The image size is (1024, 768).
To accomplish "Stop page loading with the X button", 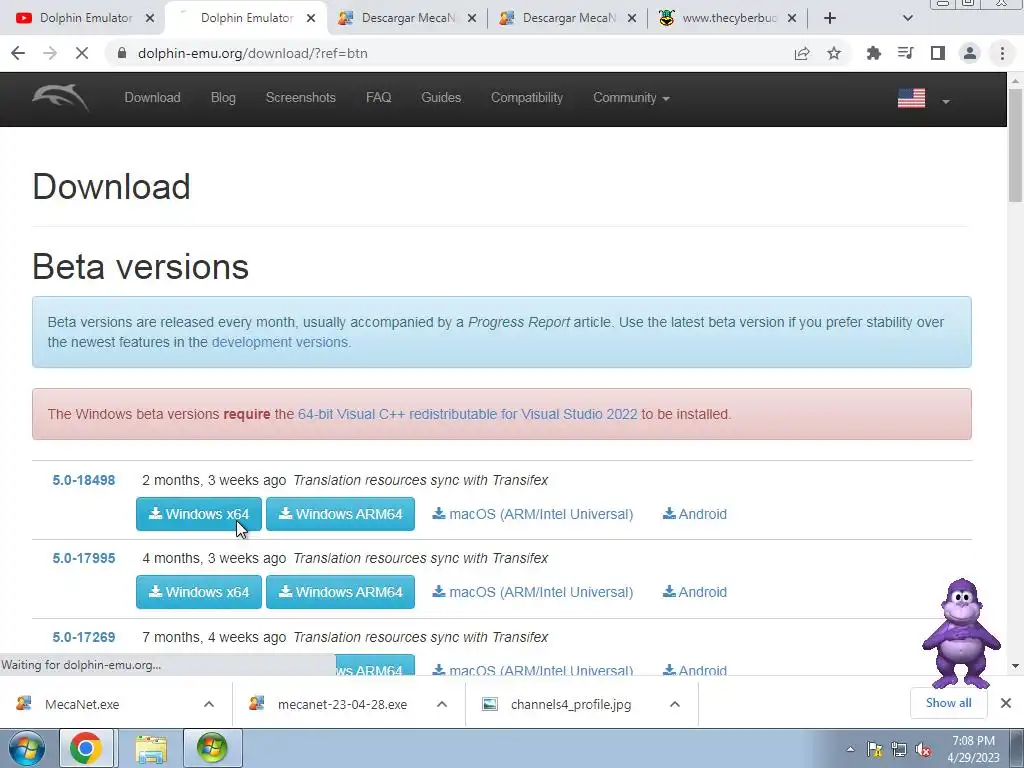I will (x=82, y=54).
